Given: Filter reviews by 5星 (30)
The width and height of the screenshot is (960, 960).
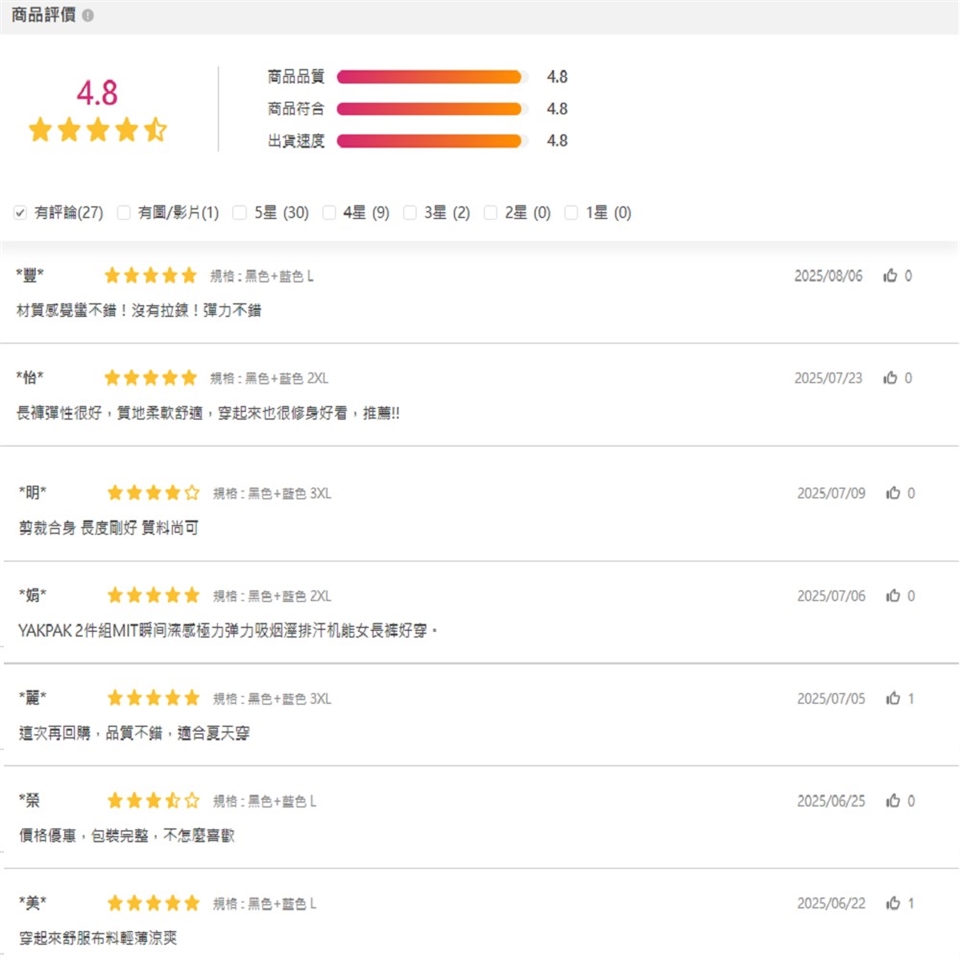Looking at the screenshot, I should point(240,213).
